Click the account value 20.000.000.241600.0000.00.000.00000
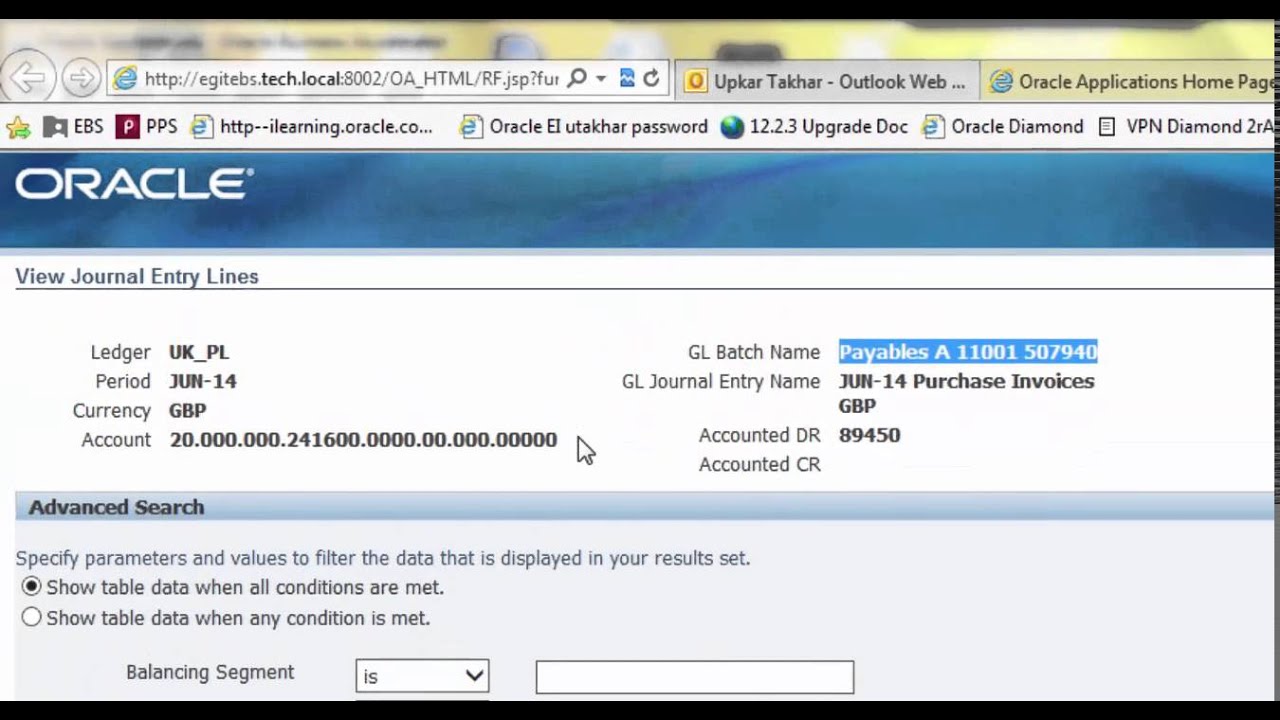Viewport: 1280px width, 720px height. (363, 440)
